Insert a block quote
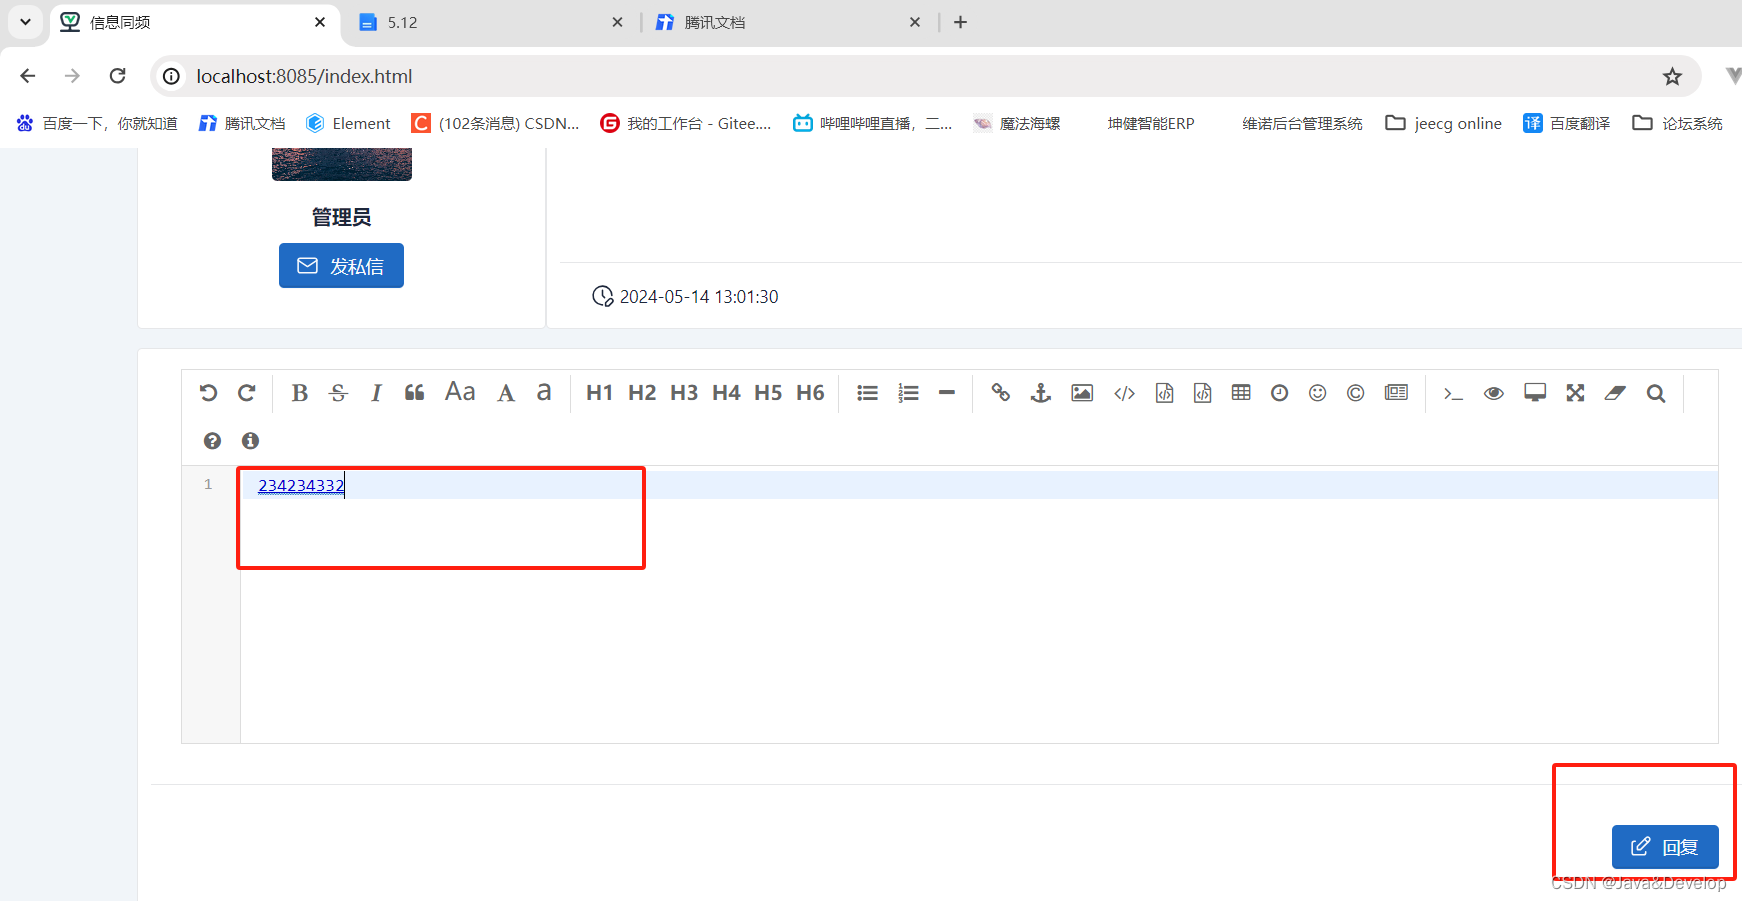 click(414, 393)
